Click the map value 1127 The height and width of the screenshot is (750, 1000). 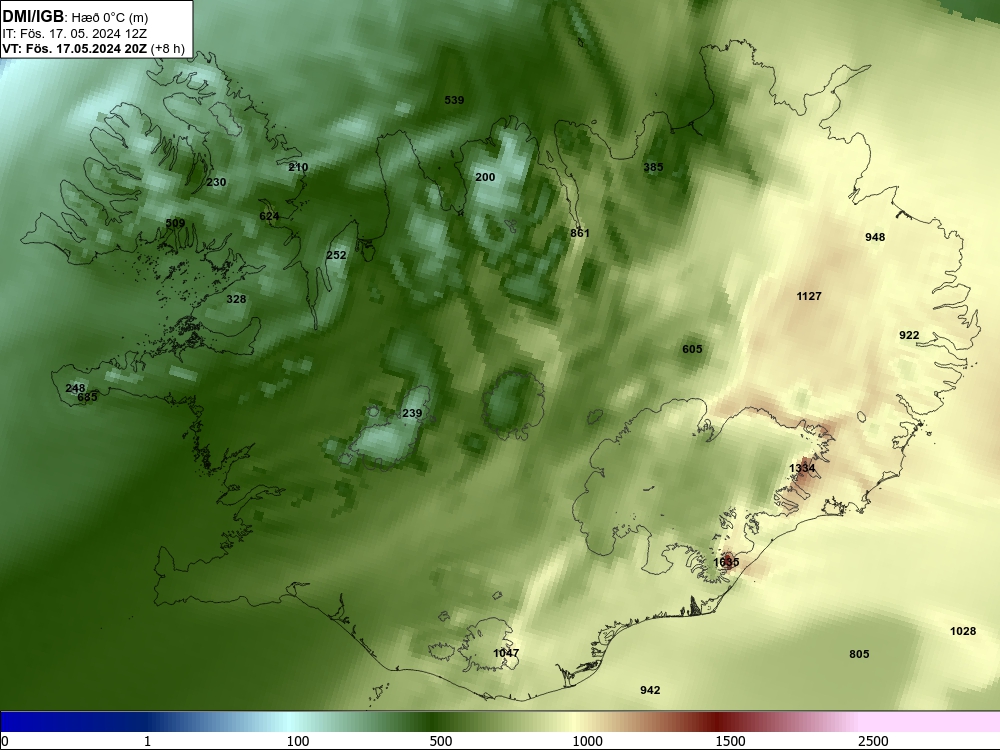pyautogui.click(x=809, y=296)
